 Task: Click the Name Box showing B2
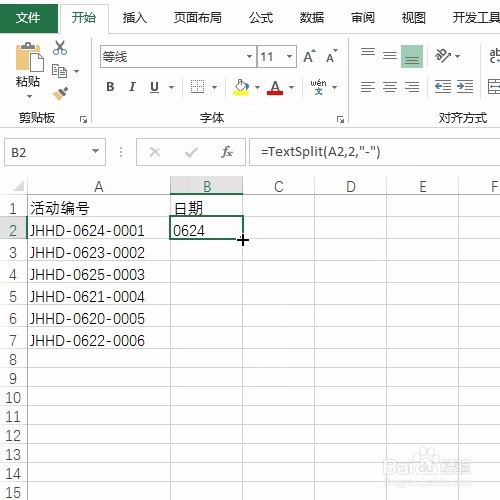pos(55,152)
